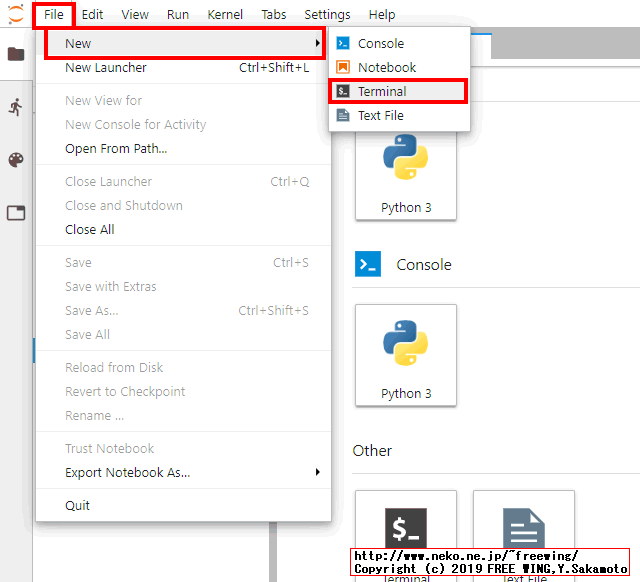Click the Jupyter logo icon
Screen dimensions: 640x582
tap(14, 14)
